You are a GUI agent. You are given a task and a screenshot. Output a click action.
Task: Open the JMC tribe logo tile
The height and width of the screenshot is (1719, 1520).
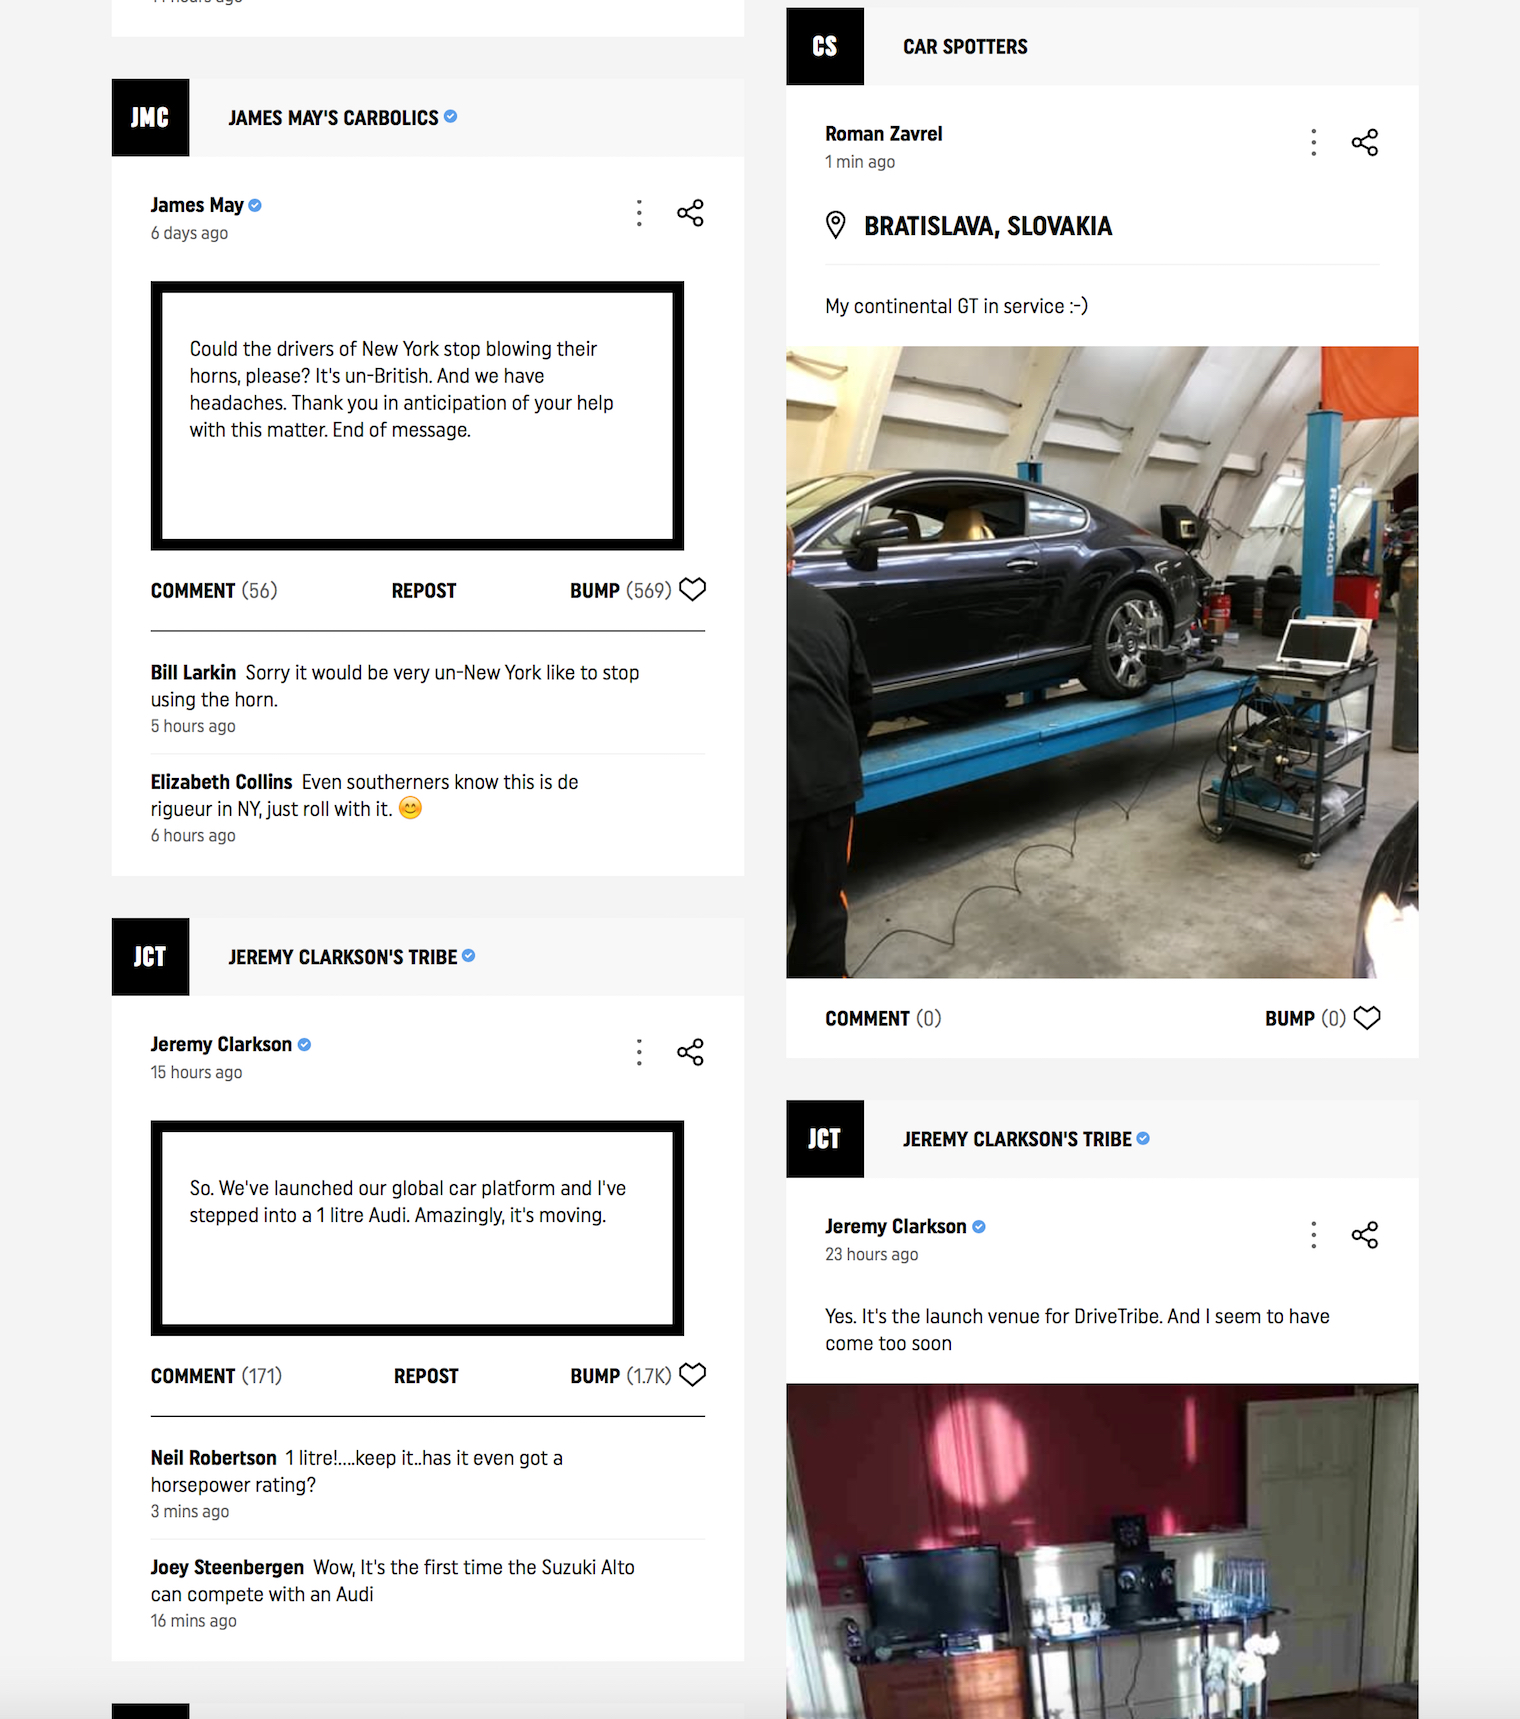(150, 117)
